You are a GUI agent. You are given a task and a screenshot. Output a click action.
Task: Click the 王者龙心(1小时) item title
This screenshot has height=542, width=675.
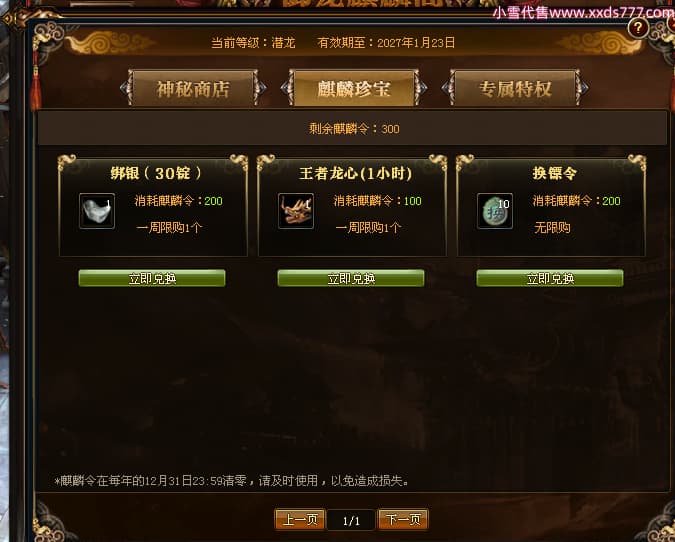pos(356,173)
